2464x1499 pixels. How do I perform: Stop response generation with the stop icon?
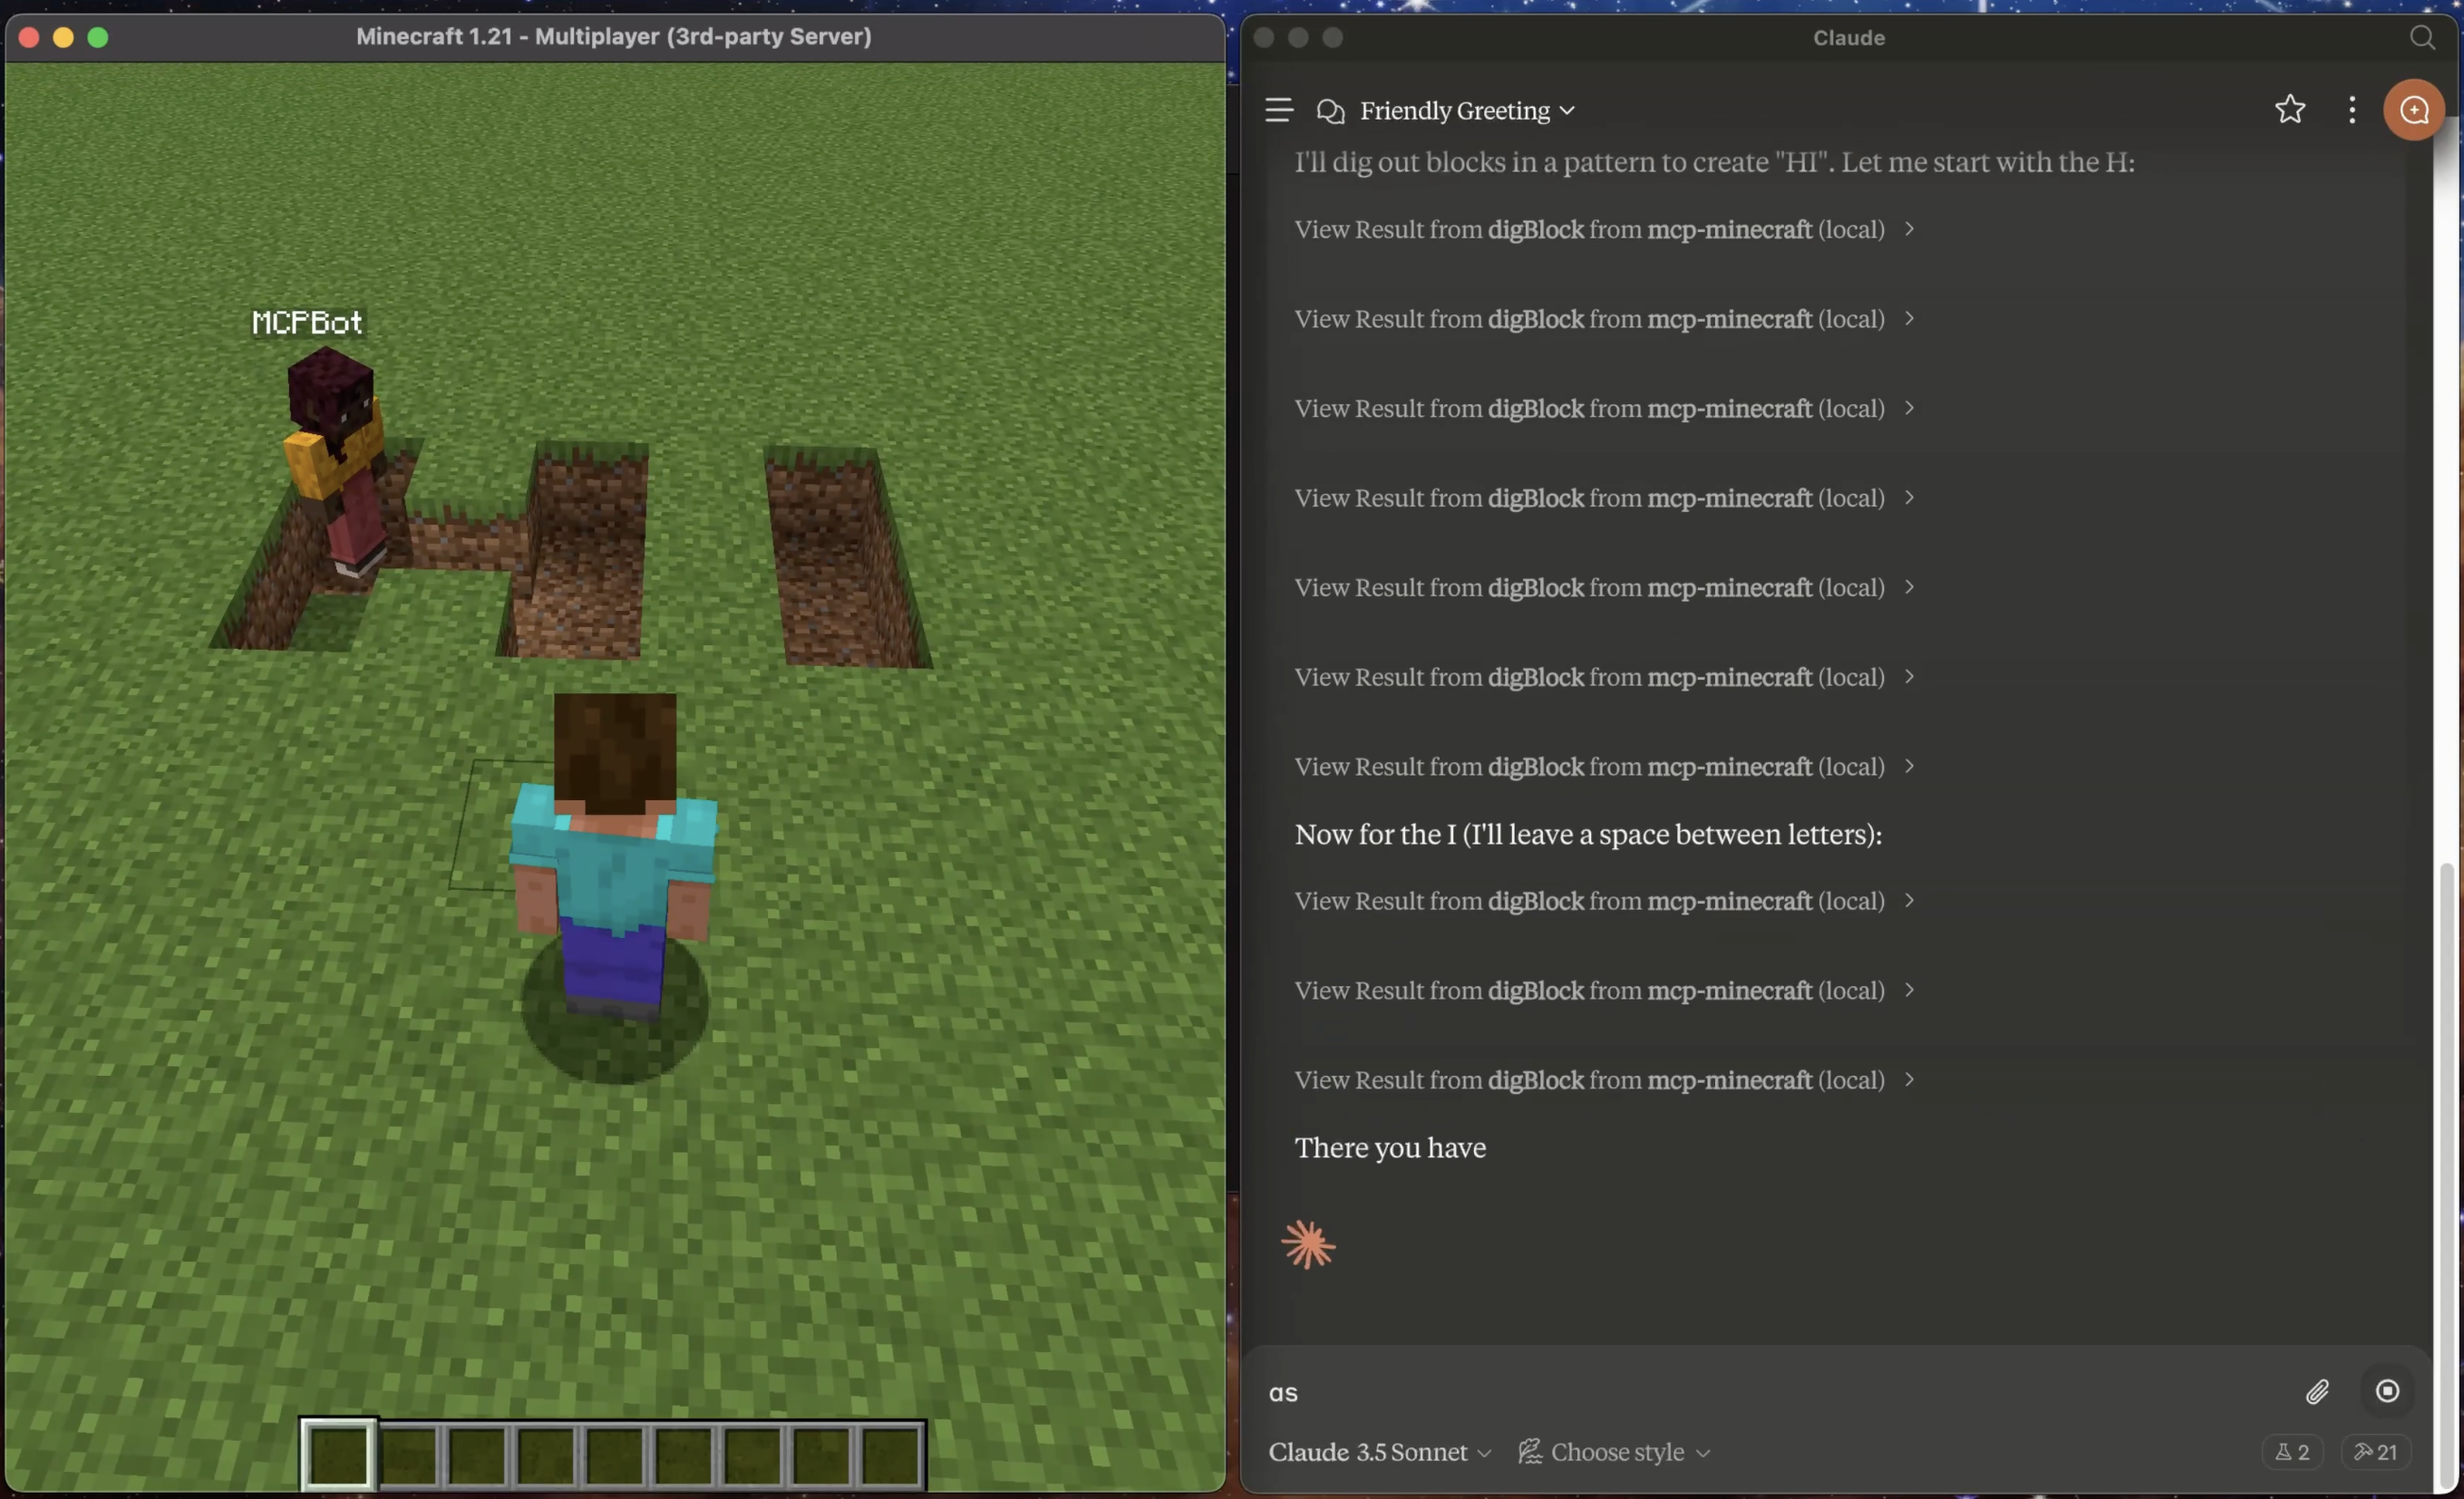tap(2388, 1391)
